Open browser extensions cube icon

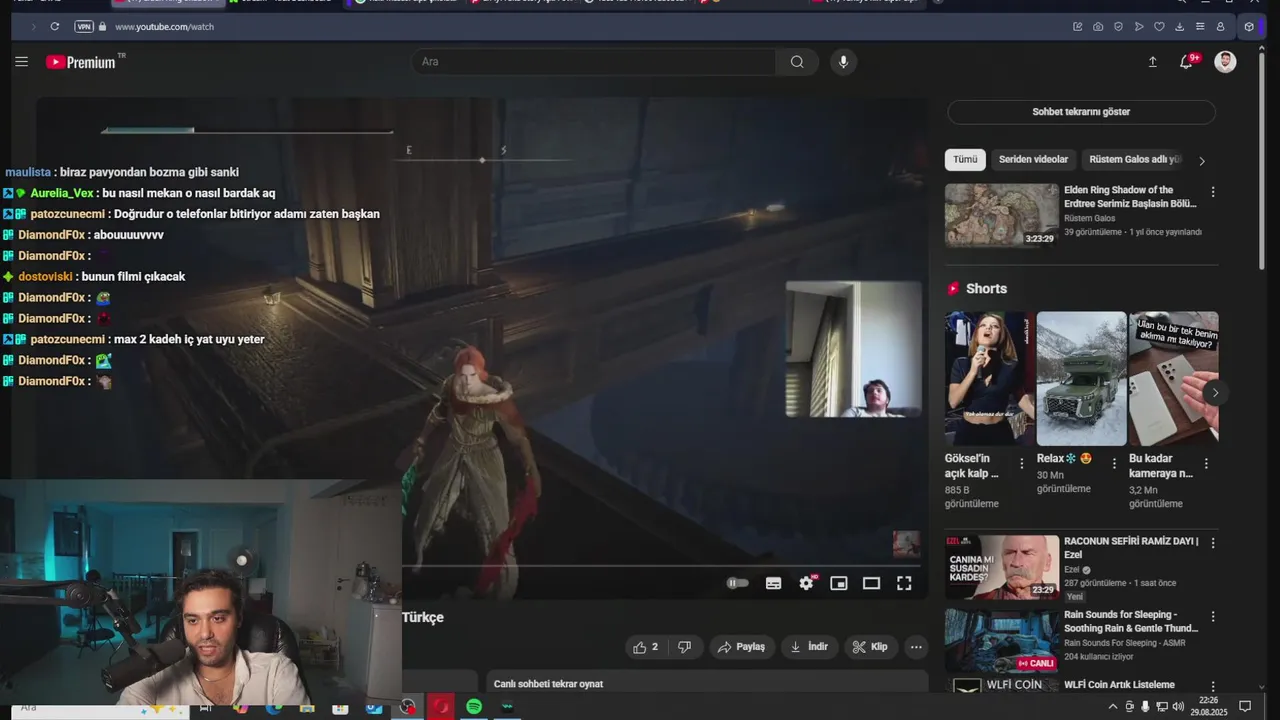(x=1249, y=27)
